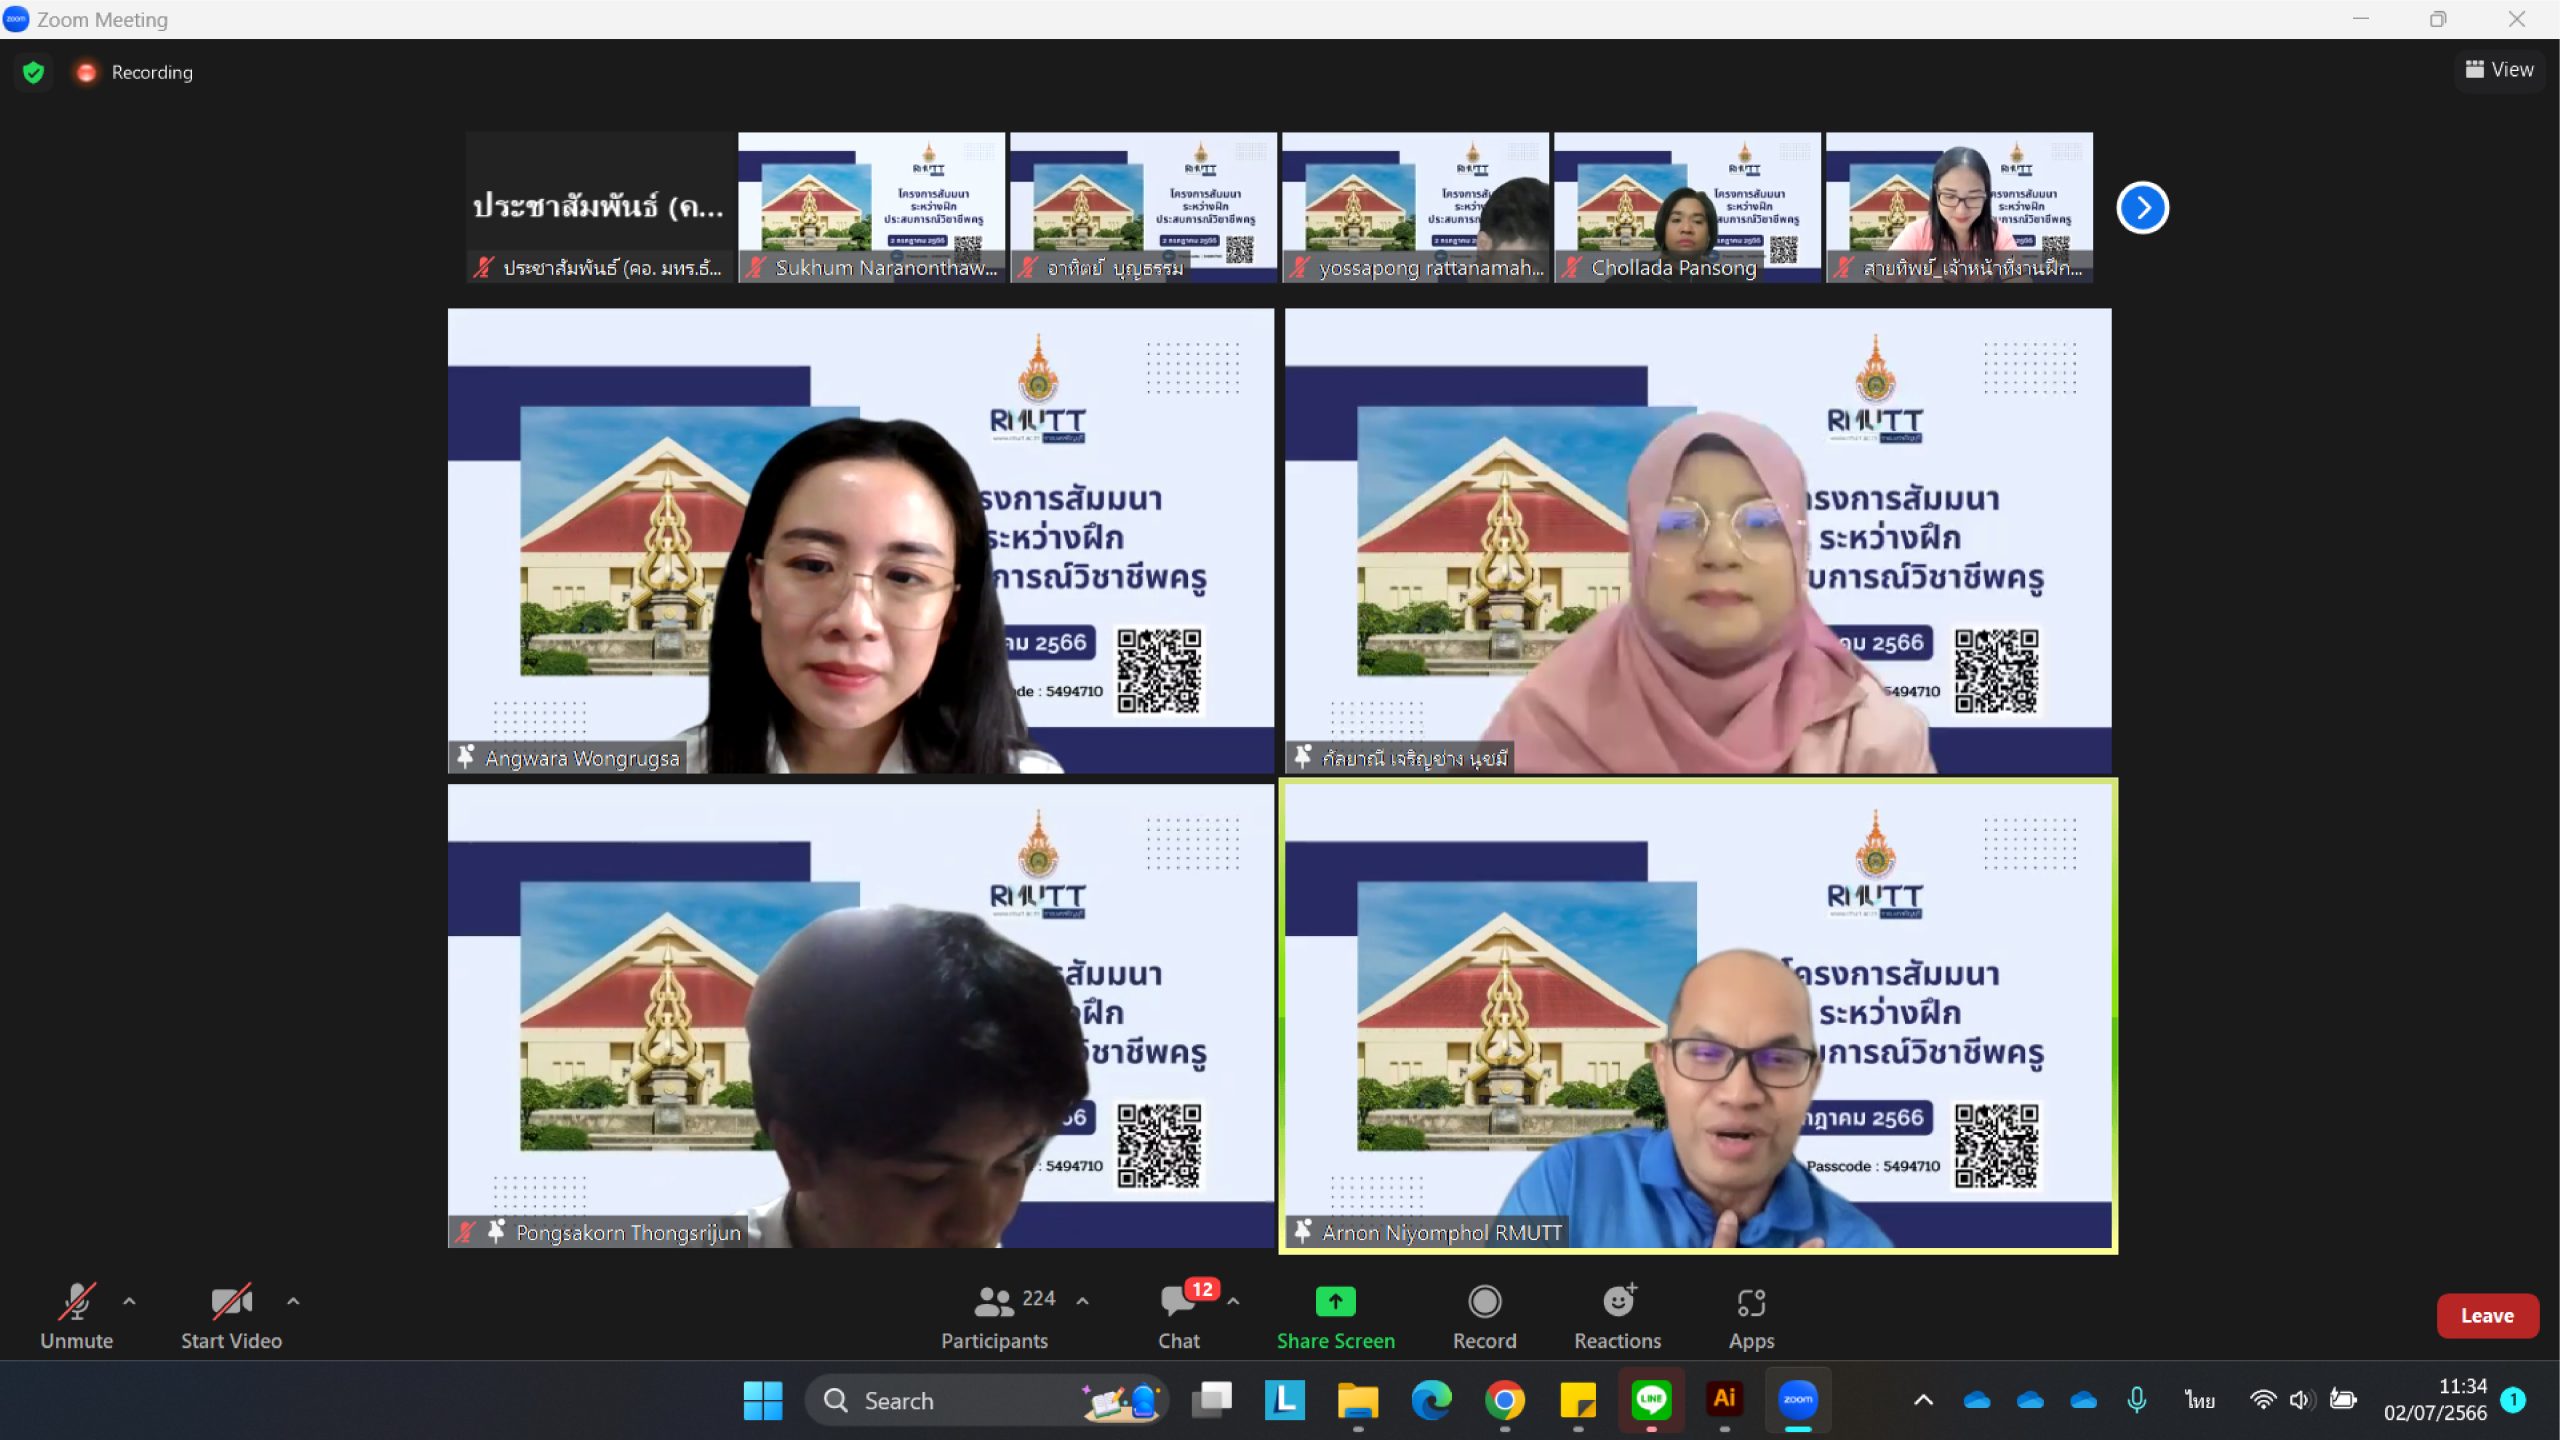The width and height of the screenshot is (2560, 1440).
Task: Select สายทิพย์ participant thumbnail
Action: pyautogui.click(x=1959, y=207)
